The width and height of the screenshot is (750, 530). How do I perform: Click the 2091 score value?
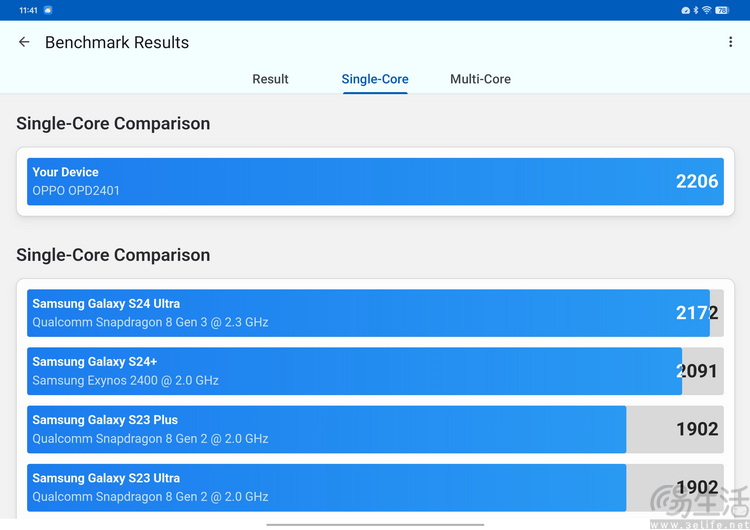pyautogui.click(x=697, y=371)
